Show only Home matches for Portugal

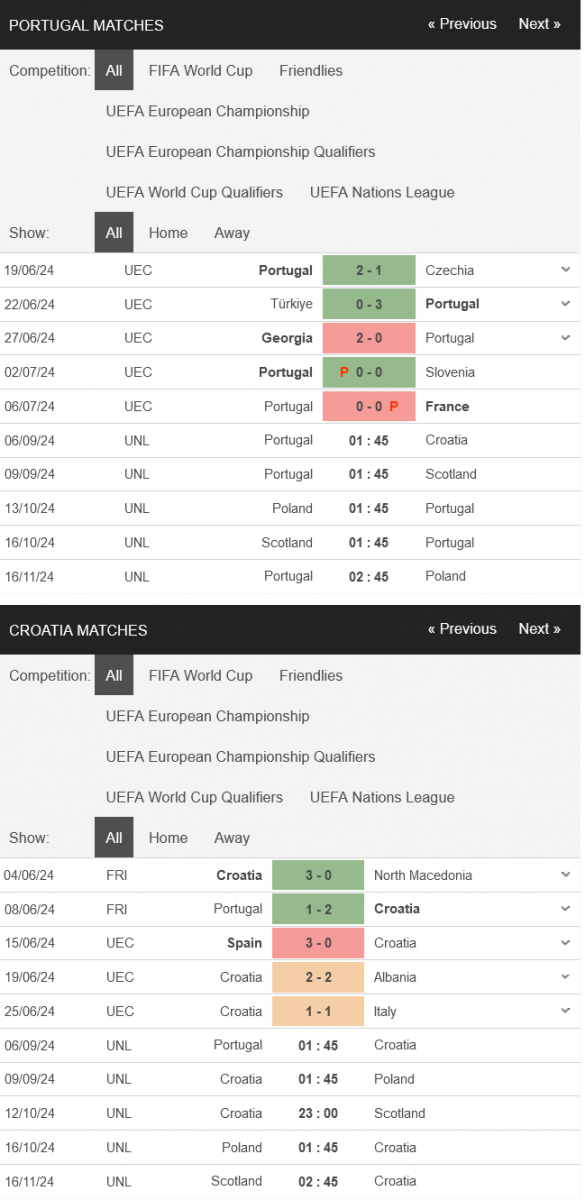[168, 233]
